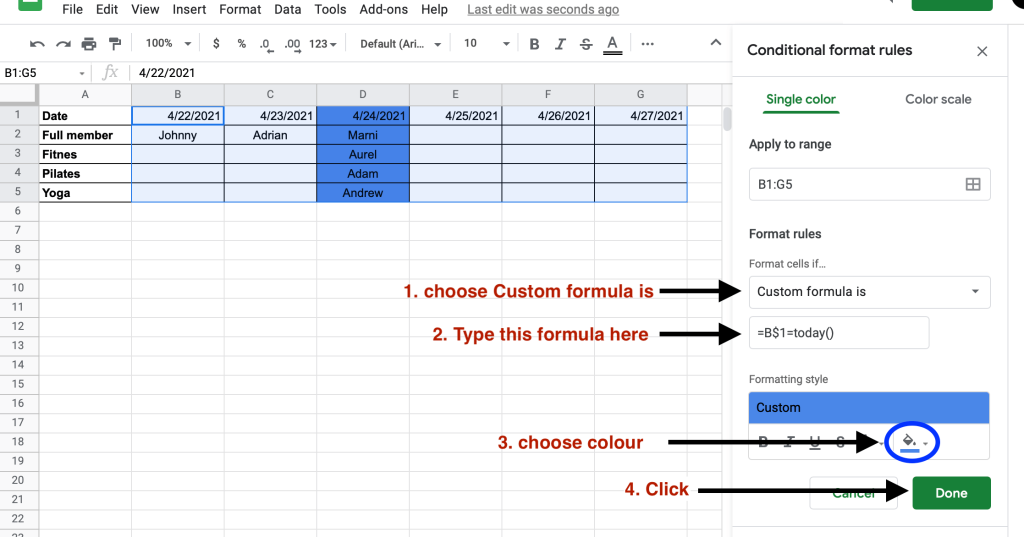Show more toolbar options (three dots)
1024x537 pixels.
[647, 44]
